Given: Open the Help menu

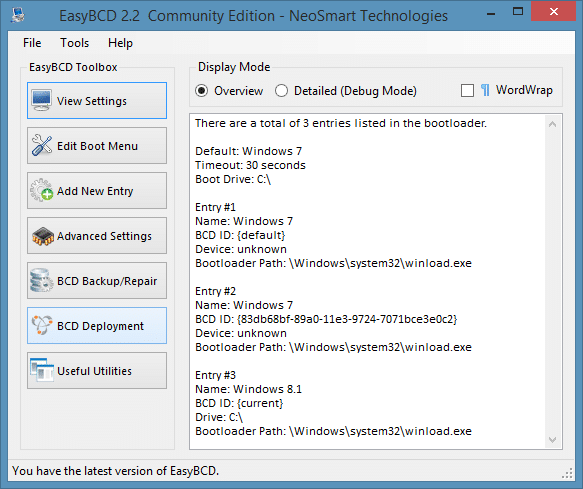Looking at the screenshot, I should tap(120, 43).
